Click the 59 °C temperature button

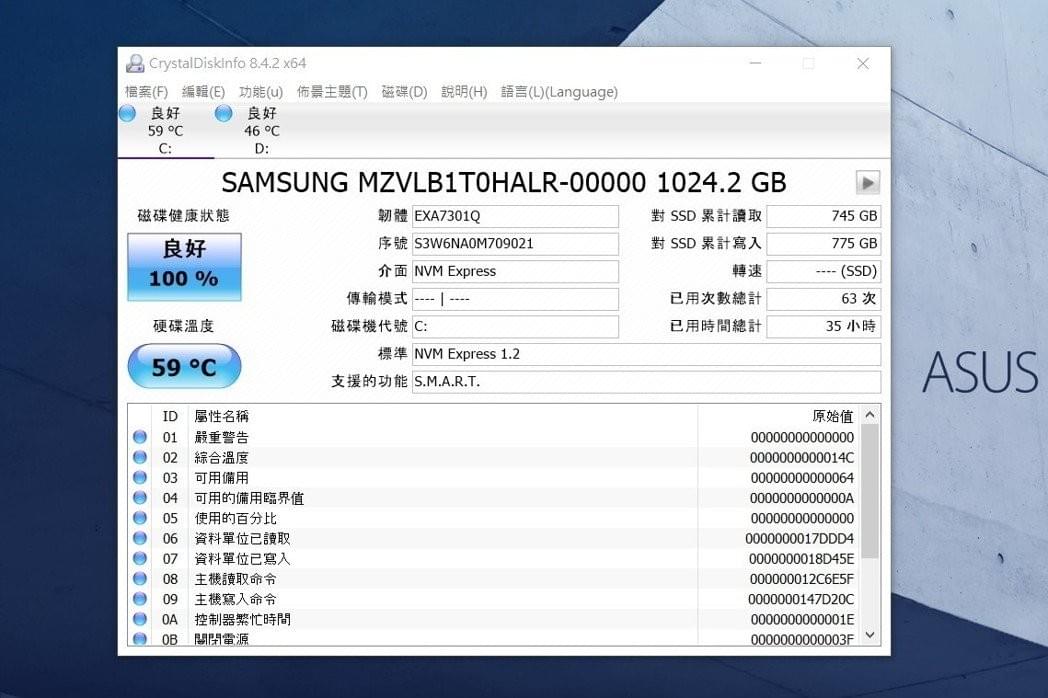click(184, 366)
